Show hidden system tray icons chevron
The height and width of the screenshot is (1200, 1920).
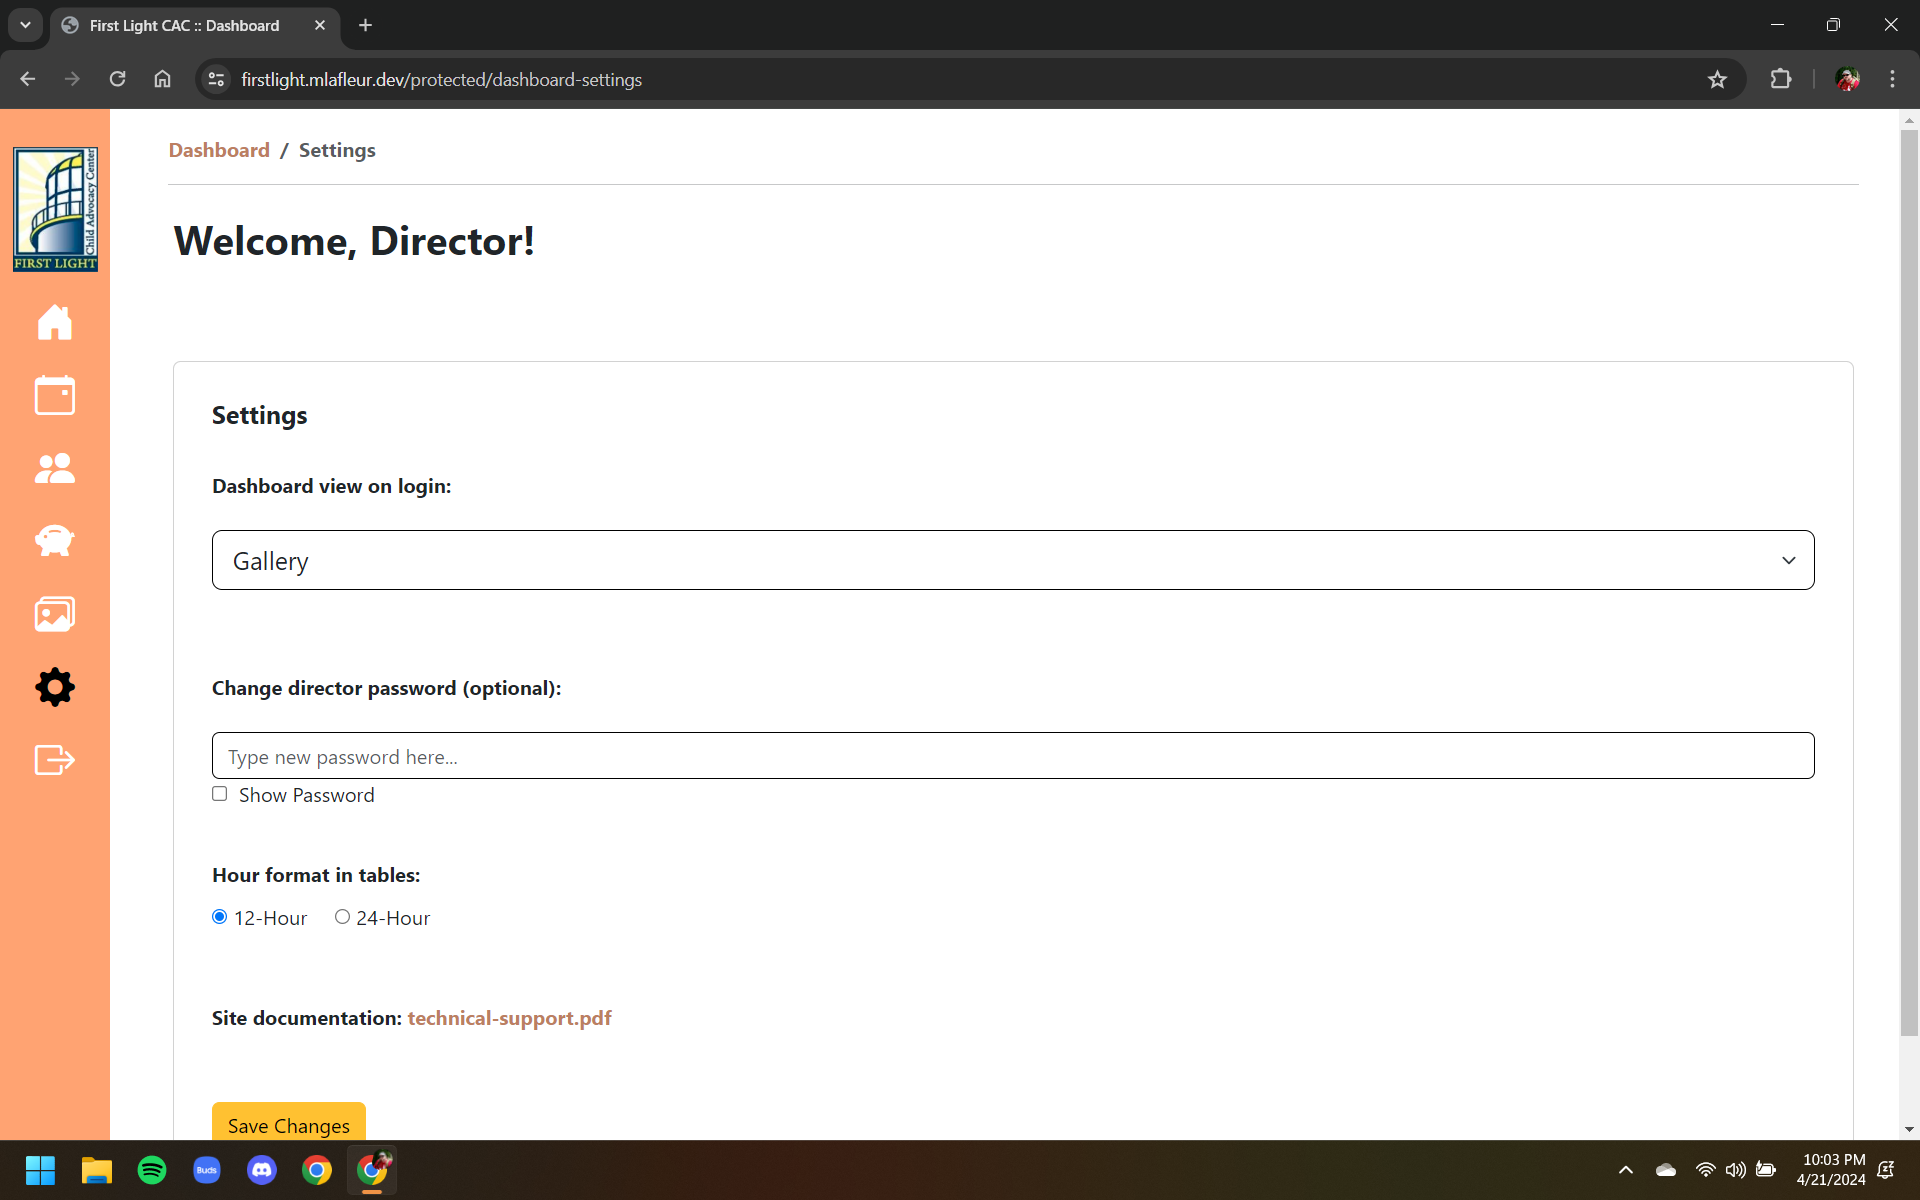pos(1626,1170)
